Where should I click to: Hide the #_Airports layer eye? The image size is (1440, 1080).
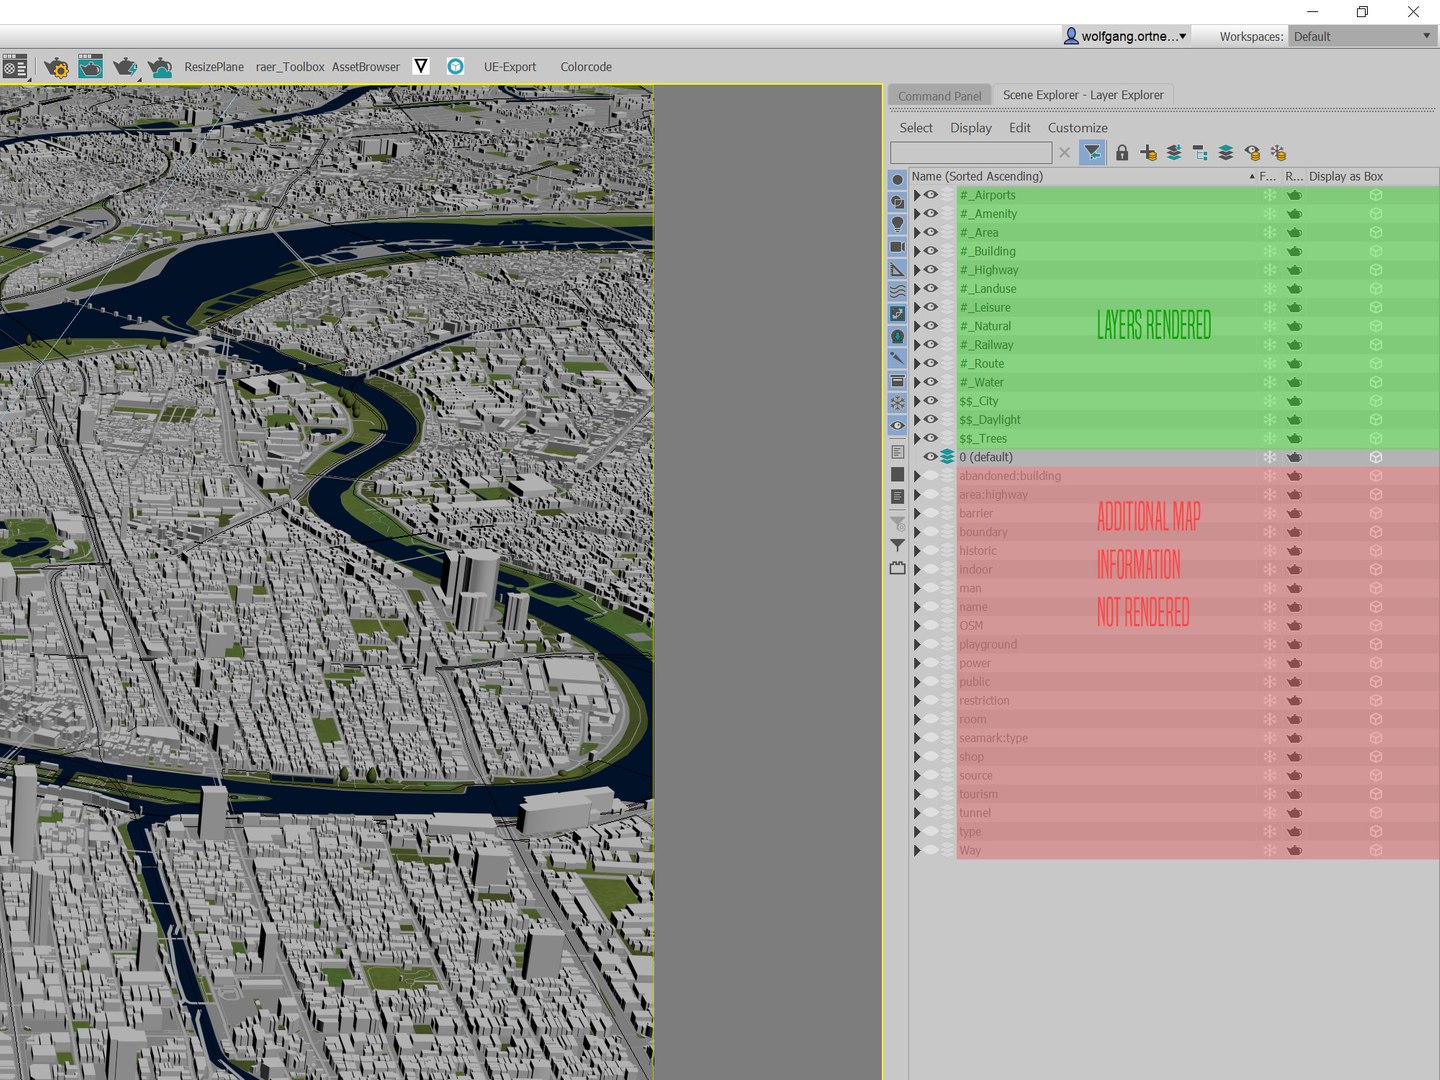point(931,195)
